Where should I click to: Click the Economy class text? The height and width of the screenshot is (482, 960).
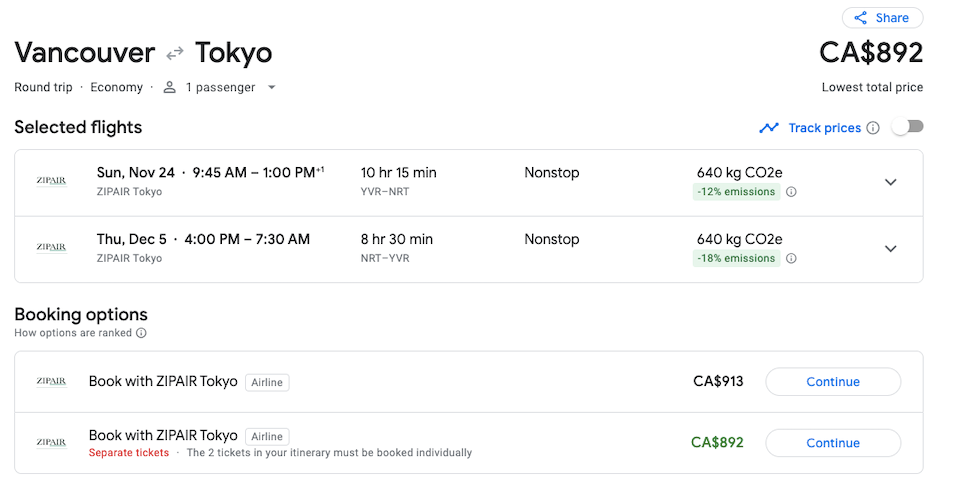coord(116,88)
